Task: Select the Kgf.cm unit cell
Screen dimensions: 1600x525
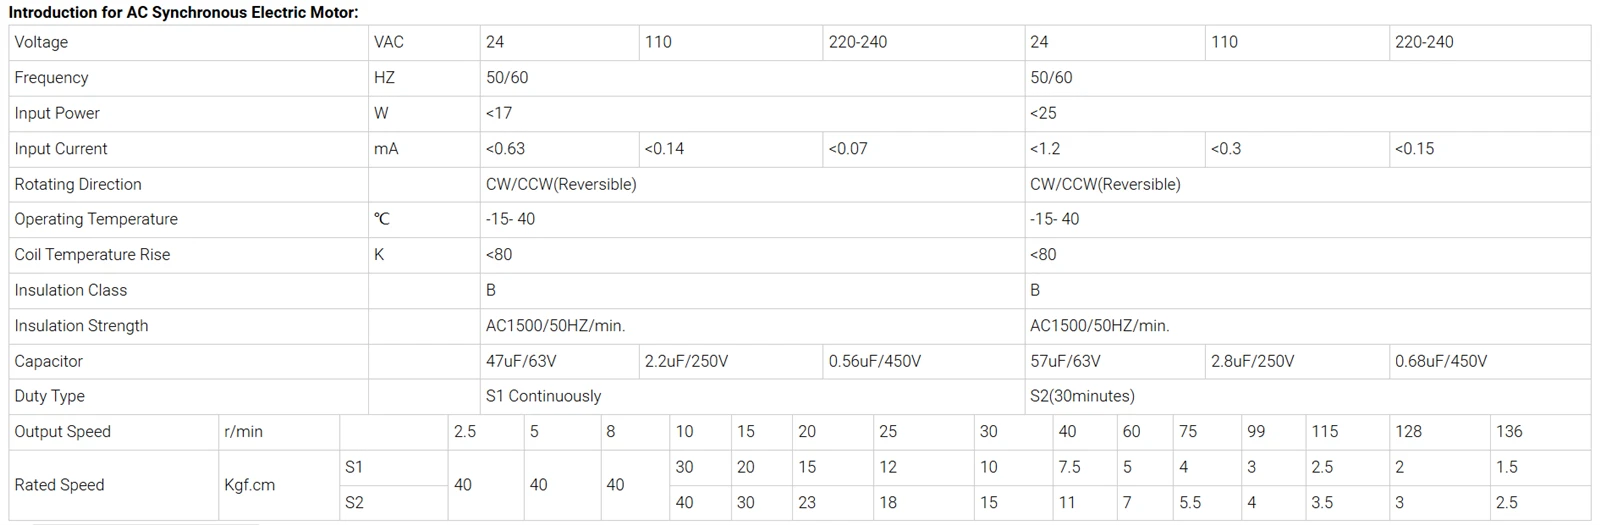Action: 279,485
